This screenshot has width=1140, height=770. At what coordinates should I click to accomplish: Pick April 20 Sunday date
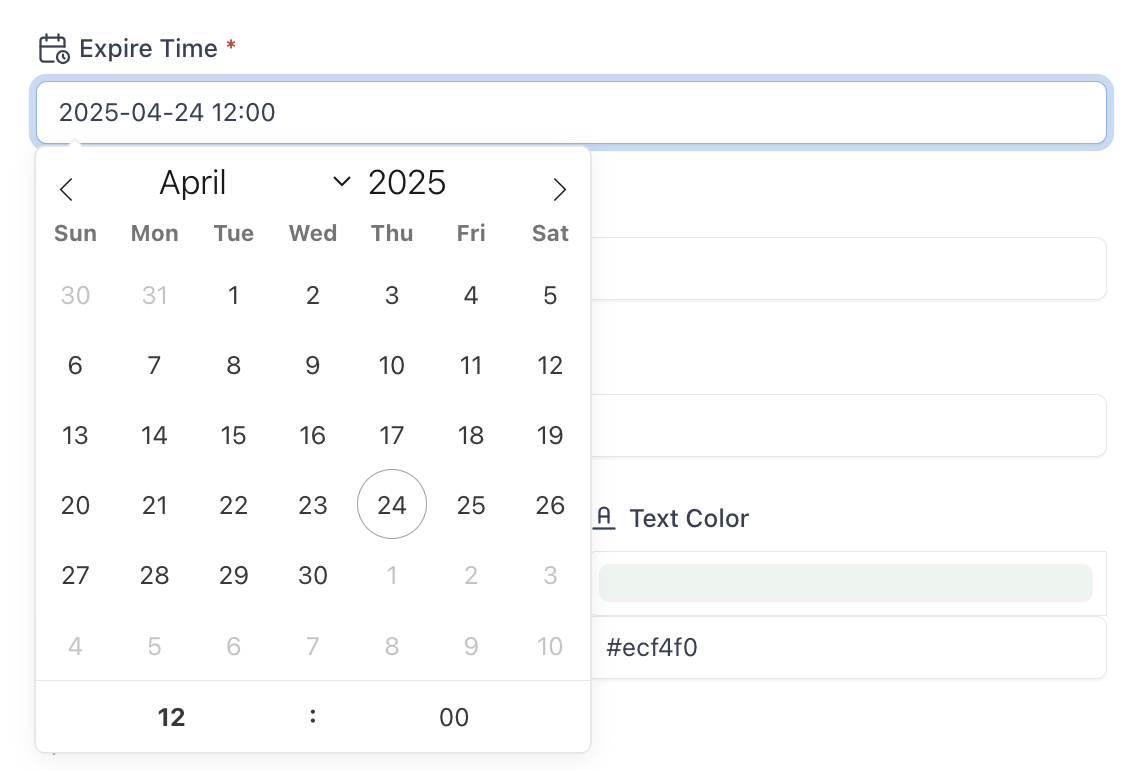pos(75,505)
